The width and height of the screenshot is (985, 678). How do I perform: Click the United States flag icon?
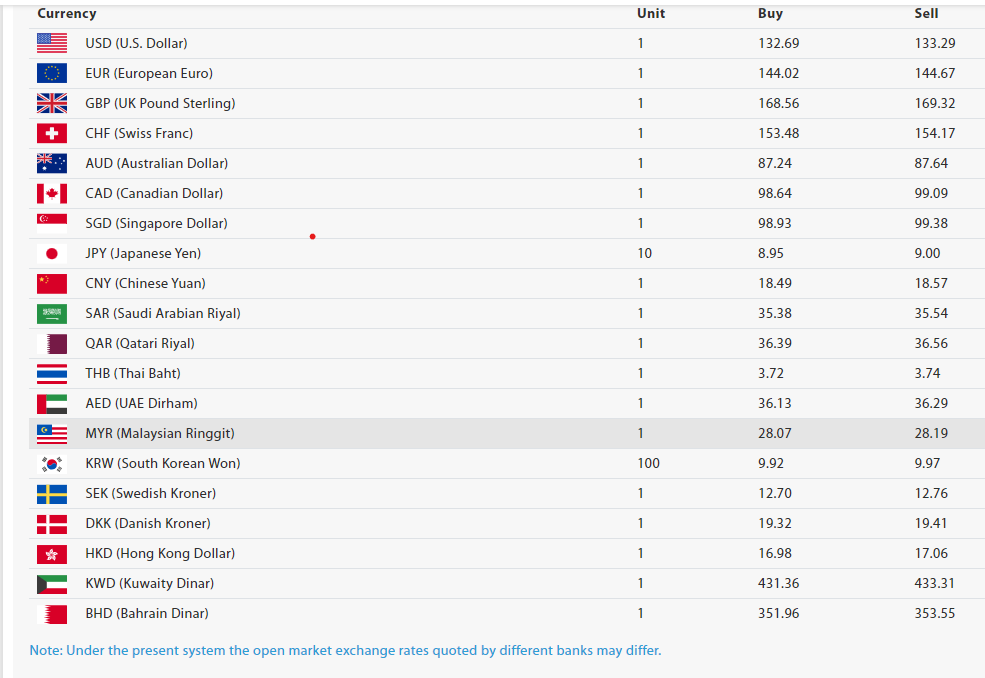(52, 43)
